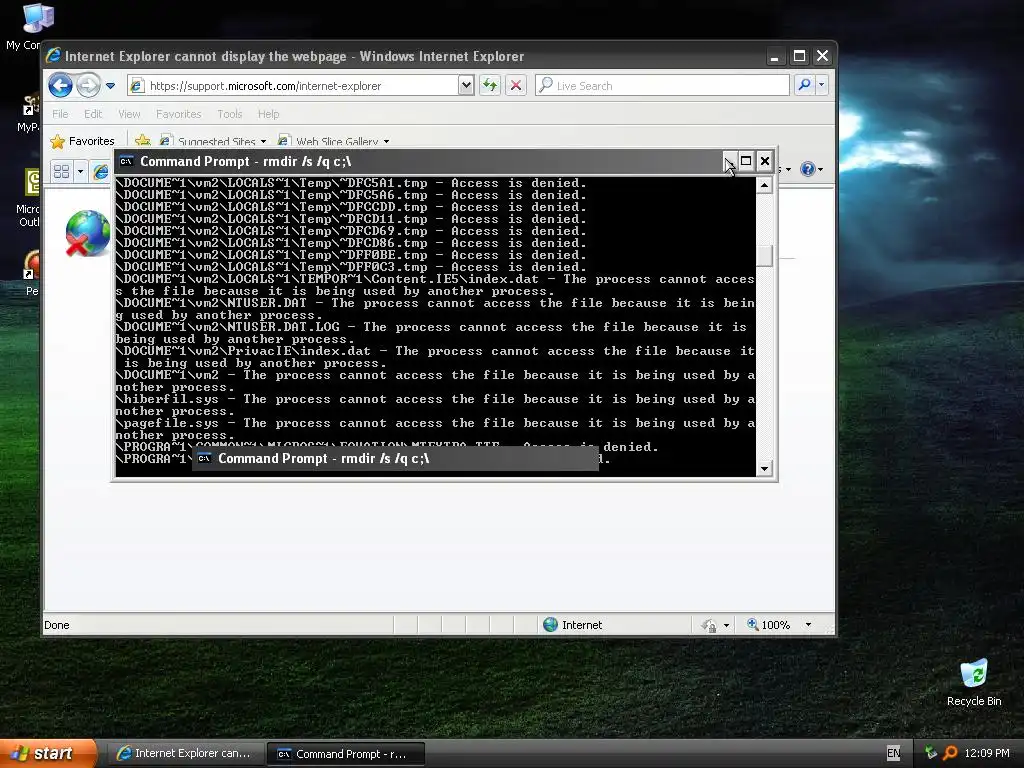Click the 100% zoom level button
This screenshot has height=768, width=1024.
point(769,624)
